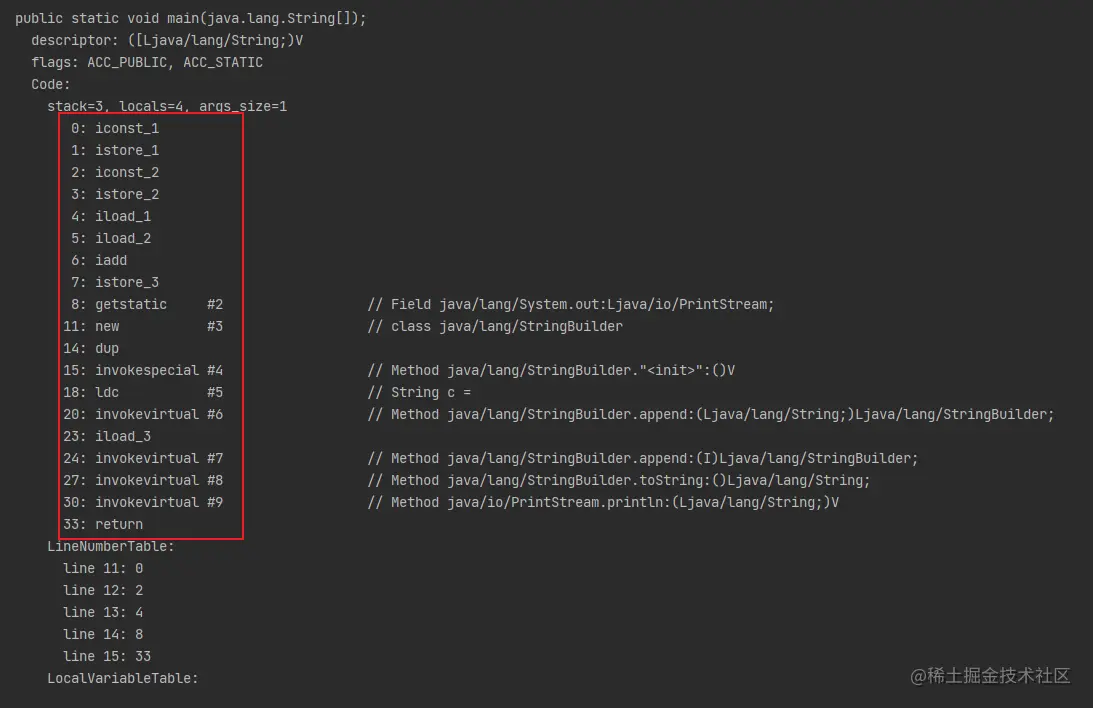Click the LocalVariableTable heading
The image size is (1093, 708).
pos(123,678)
